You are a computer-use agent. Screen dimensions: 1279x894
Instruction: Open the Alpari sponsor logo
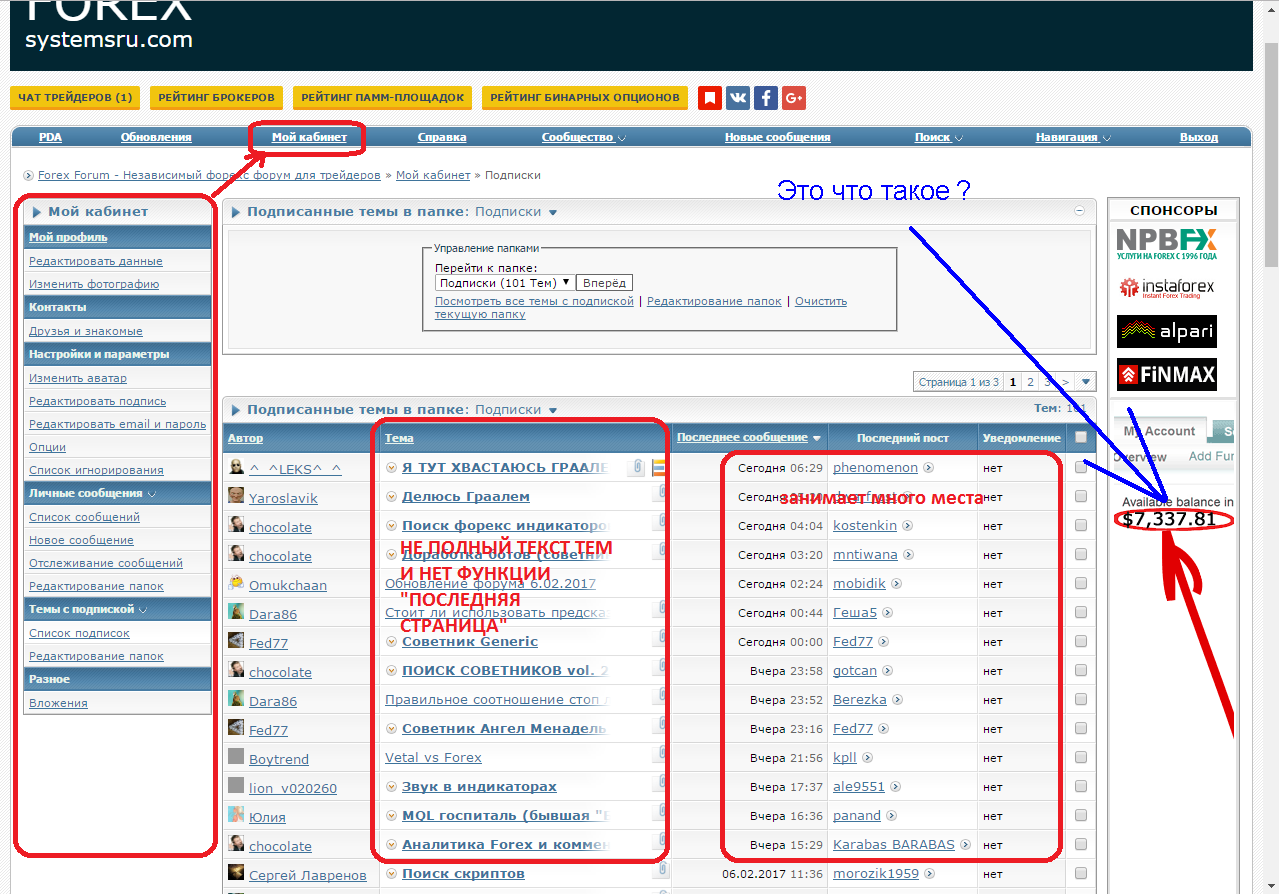[x=1166, y=331]
